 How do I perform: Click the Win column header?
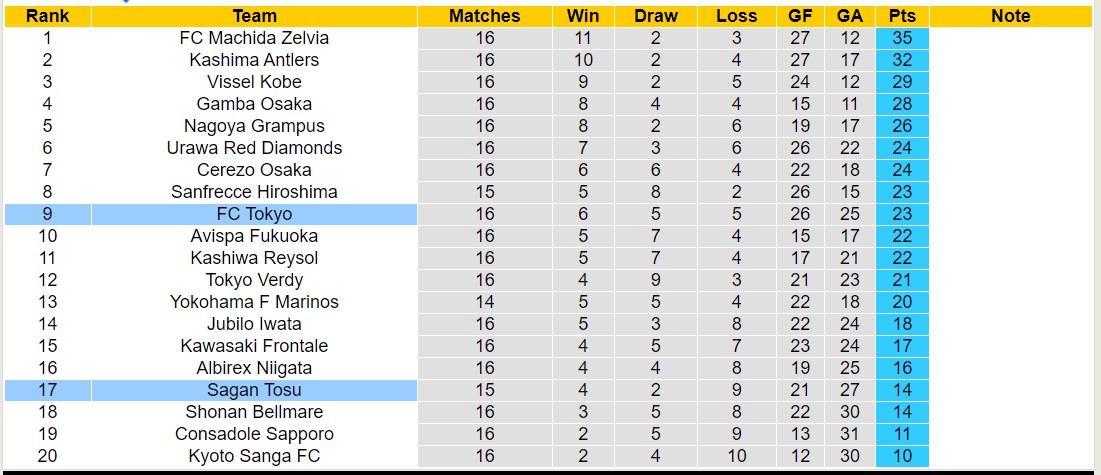pyautogui.click(x=583, y=16)
